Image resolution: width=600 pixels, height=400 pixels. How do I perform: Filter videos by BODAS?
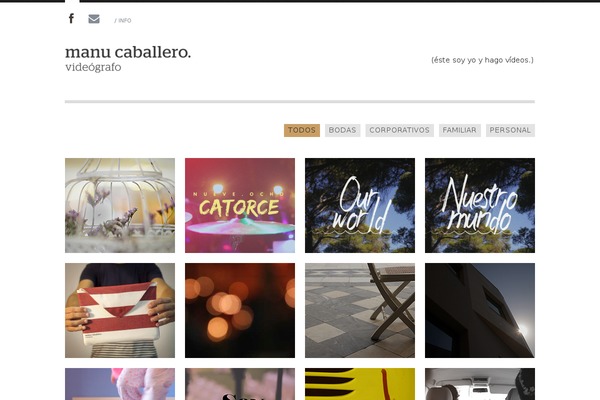[x=342, y=130]
